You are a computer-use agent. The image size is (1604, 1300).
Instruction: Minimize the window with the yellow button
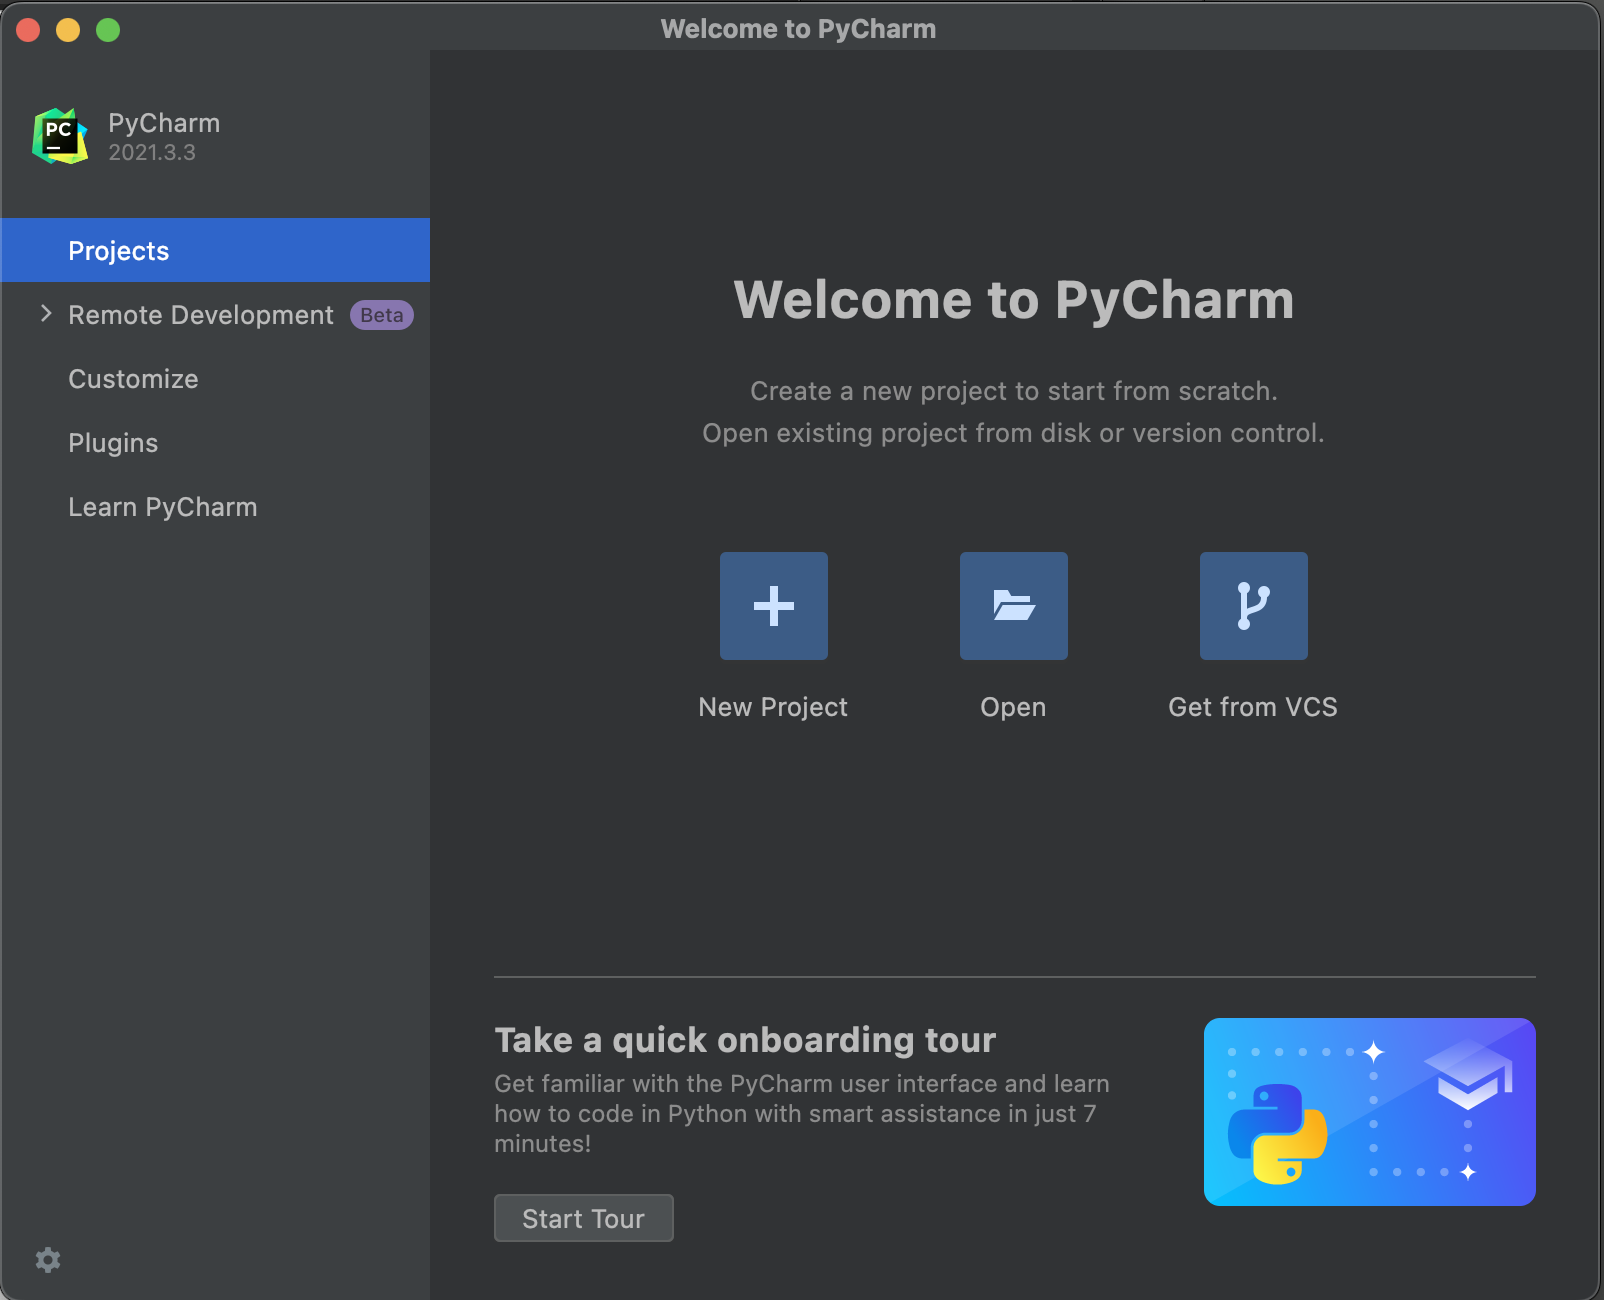coord(68,30)
